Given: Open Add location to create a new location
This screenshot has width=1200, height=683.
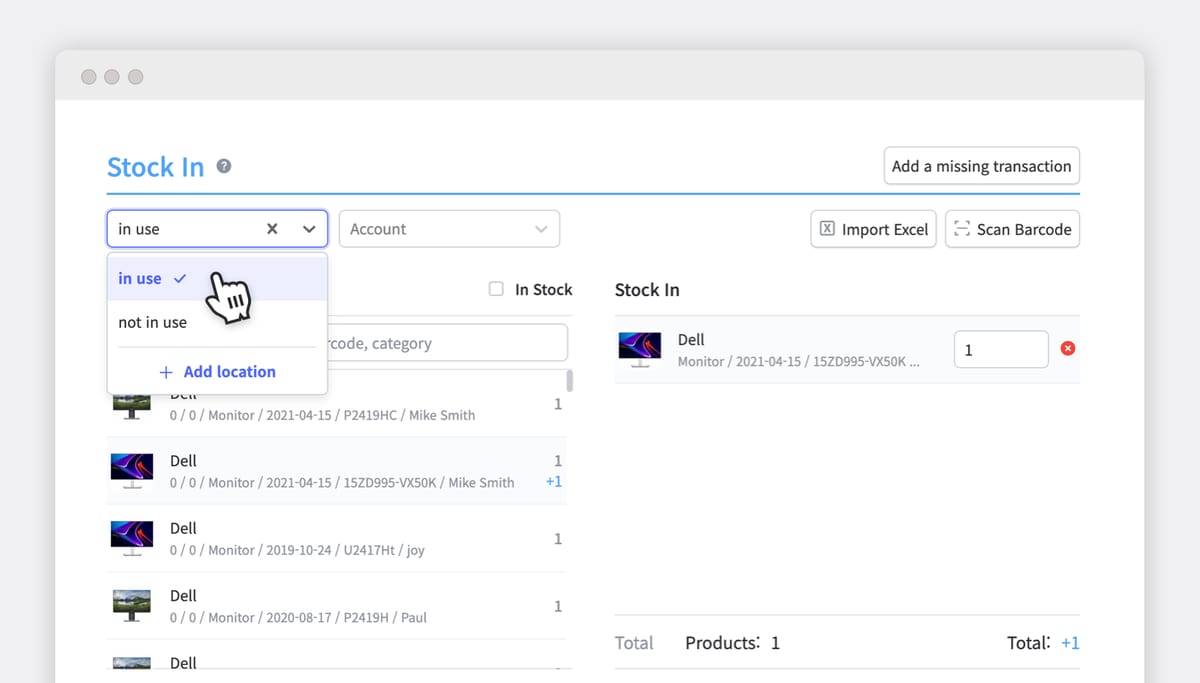Looking at the screenshot, I should 229,371.
